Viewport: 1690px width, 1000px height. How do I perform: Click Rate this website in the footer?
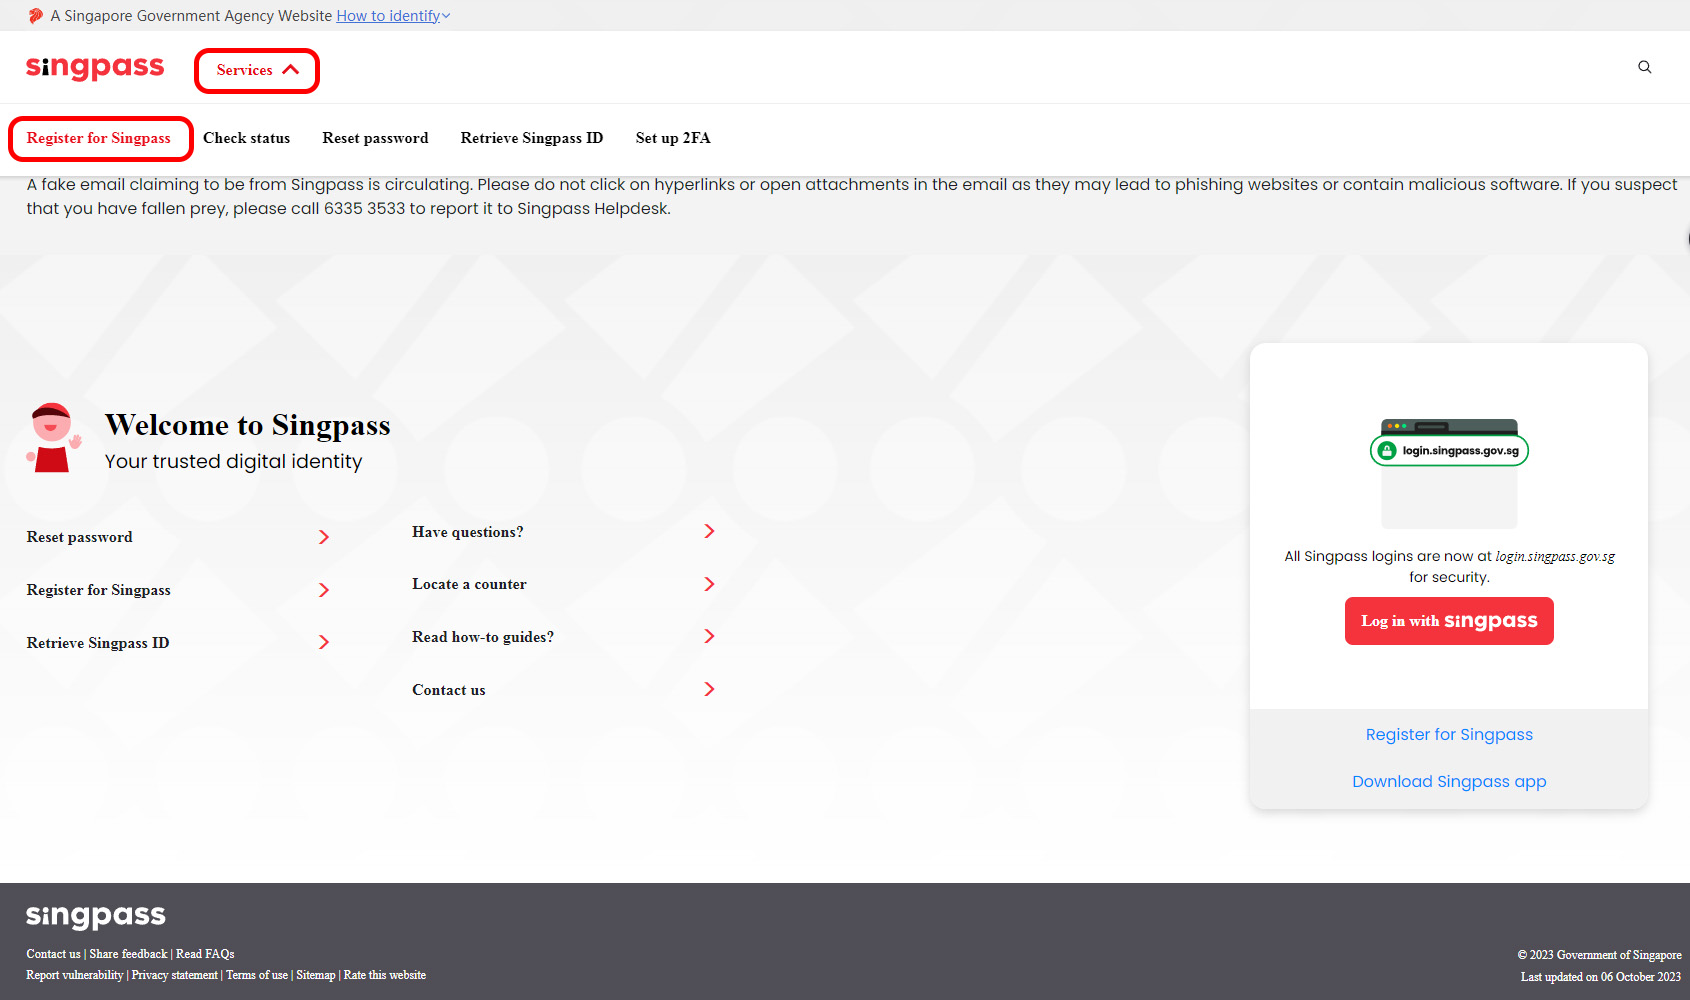[385, 975]
